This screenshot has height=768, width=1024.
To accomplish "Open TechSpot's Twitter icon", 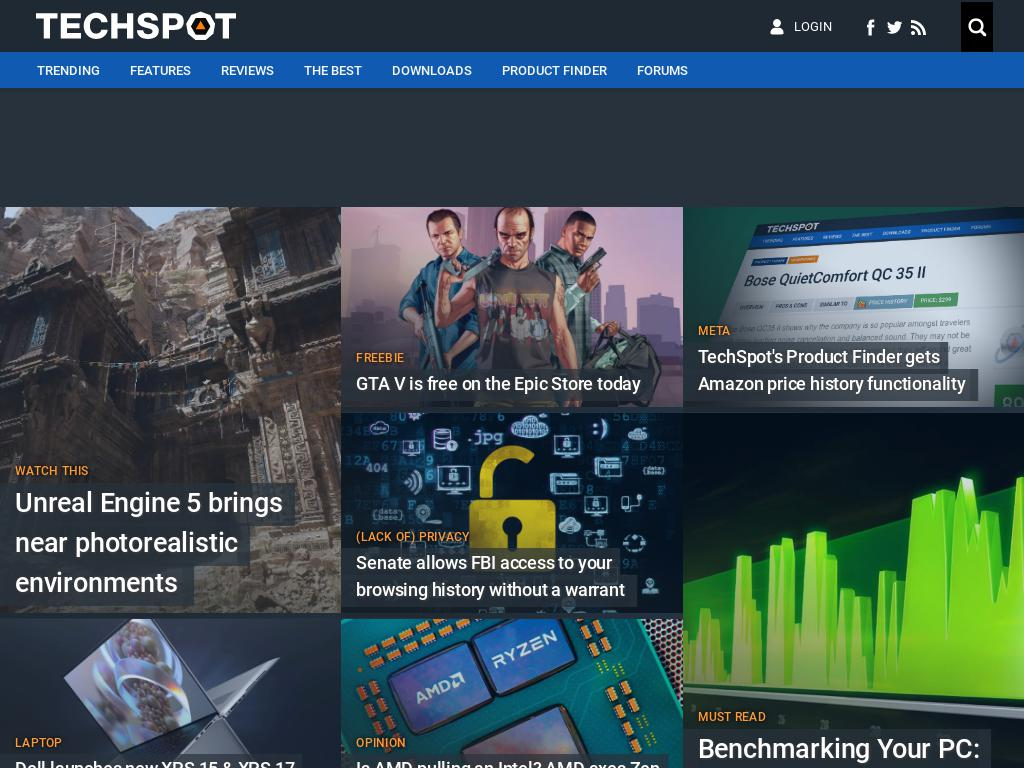I will coord(894,27).
